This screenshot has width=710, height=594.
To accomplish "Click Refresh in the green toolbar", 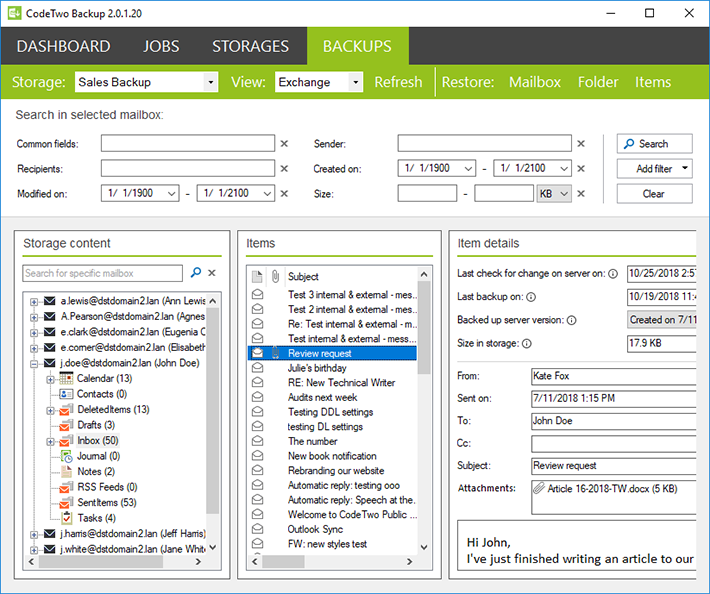I will (398, 82).
